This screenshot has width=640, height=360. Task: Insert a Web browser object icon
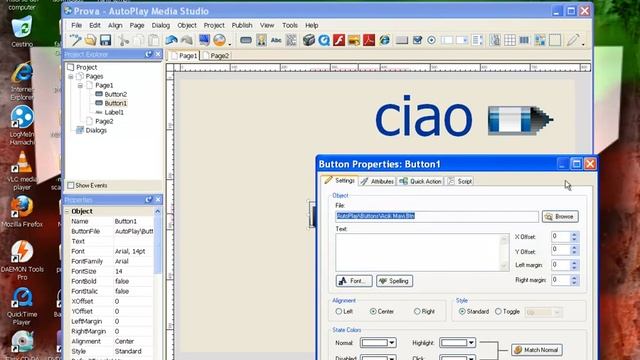[384, 40]
